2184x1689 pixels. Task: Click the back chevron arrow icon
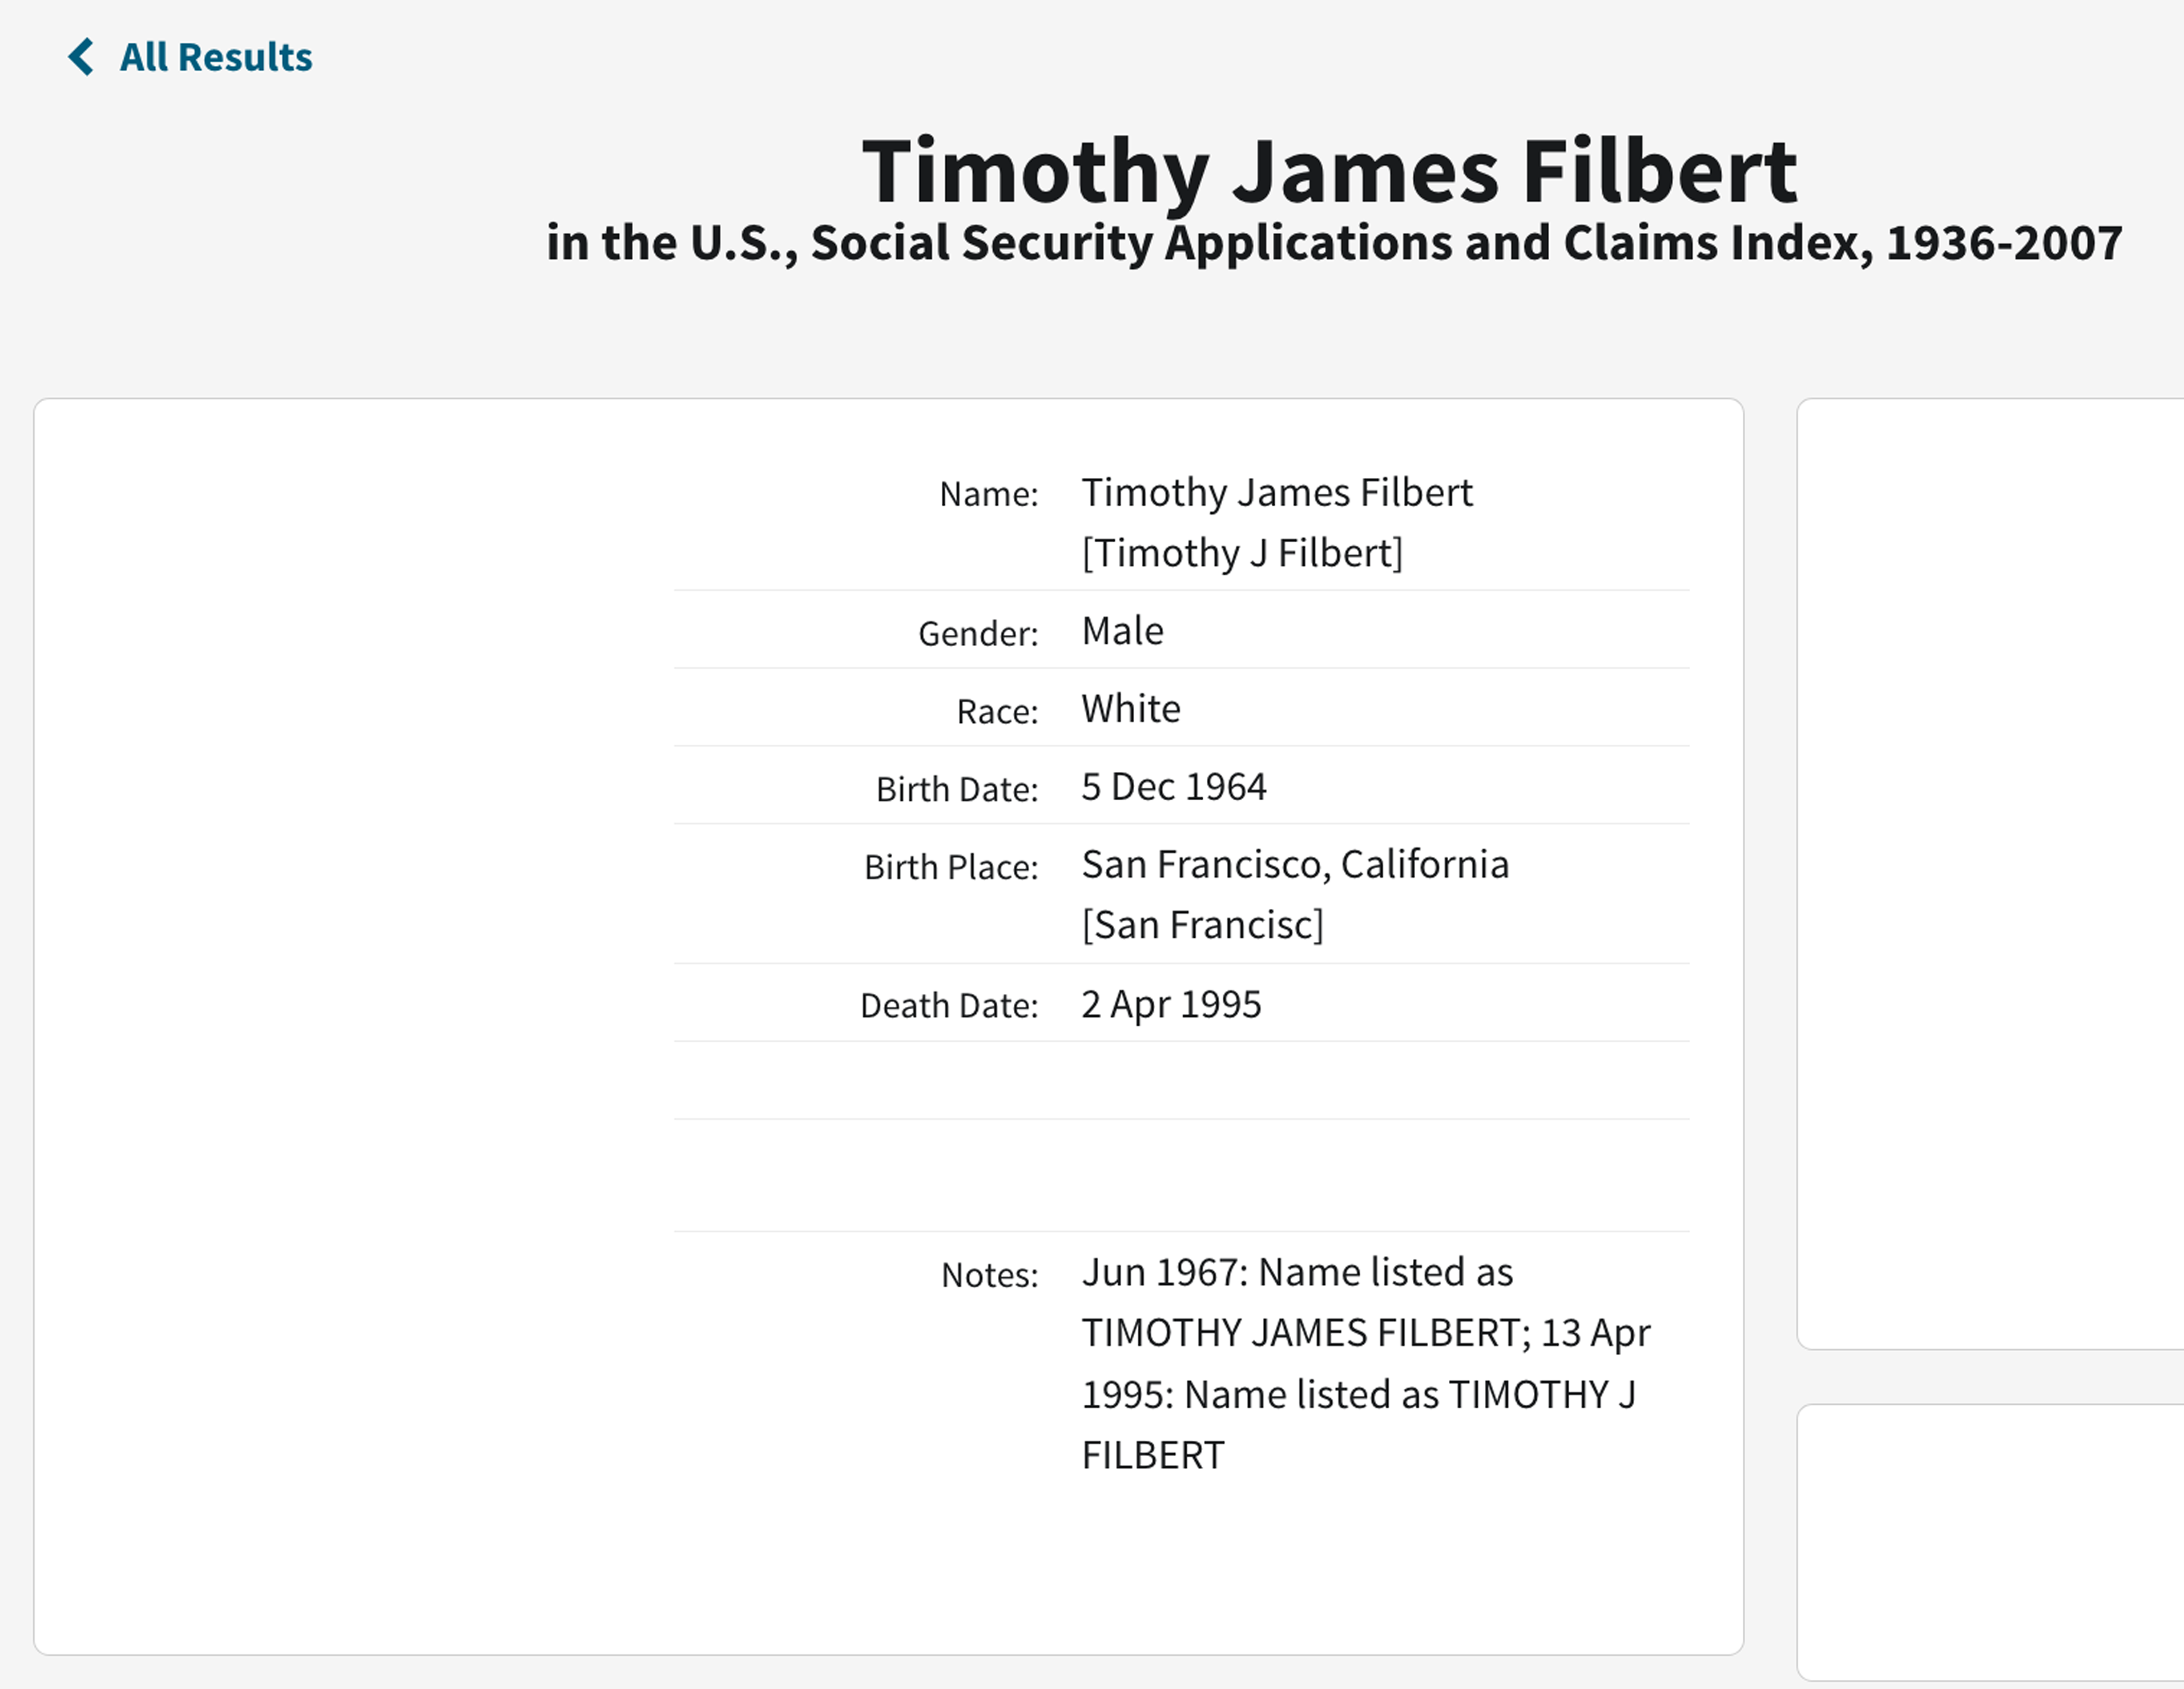[x=81, y=57]
